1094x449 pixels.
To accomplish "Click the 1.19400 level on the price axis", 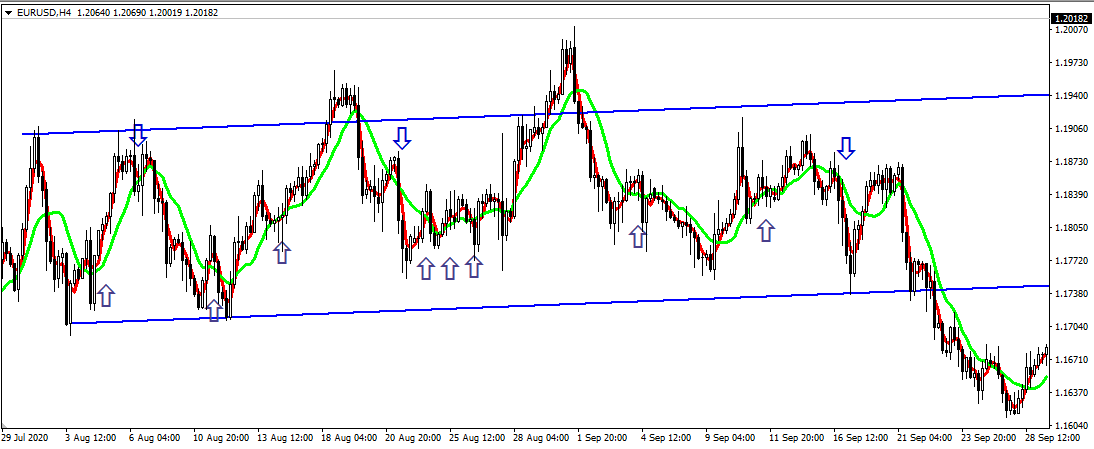I will click(1071, 95).
